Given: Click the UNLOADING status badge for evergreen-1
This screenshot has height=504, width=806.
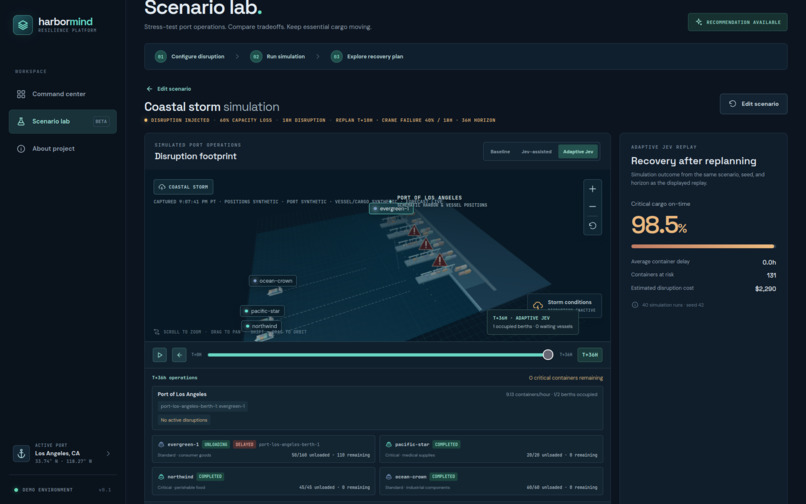Looking at the screenshot, I should pyautogui.click(x=215, y=444).
